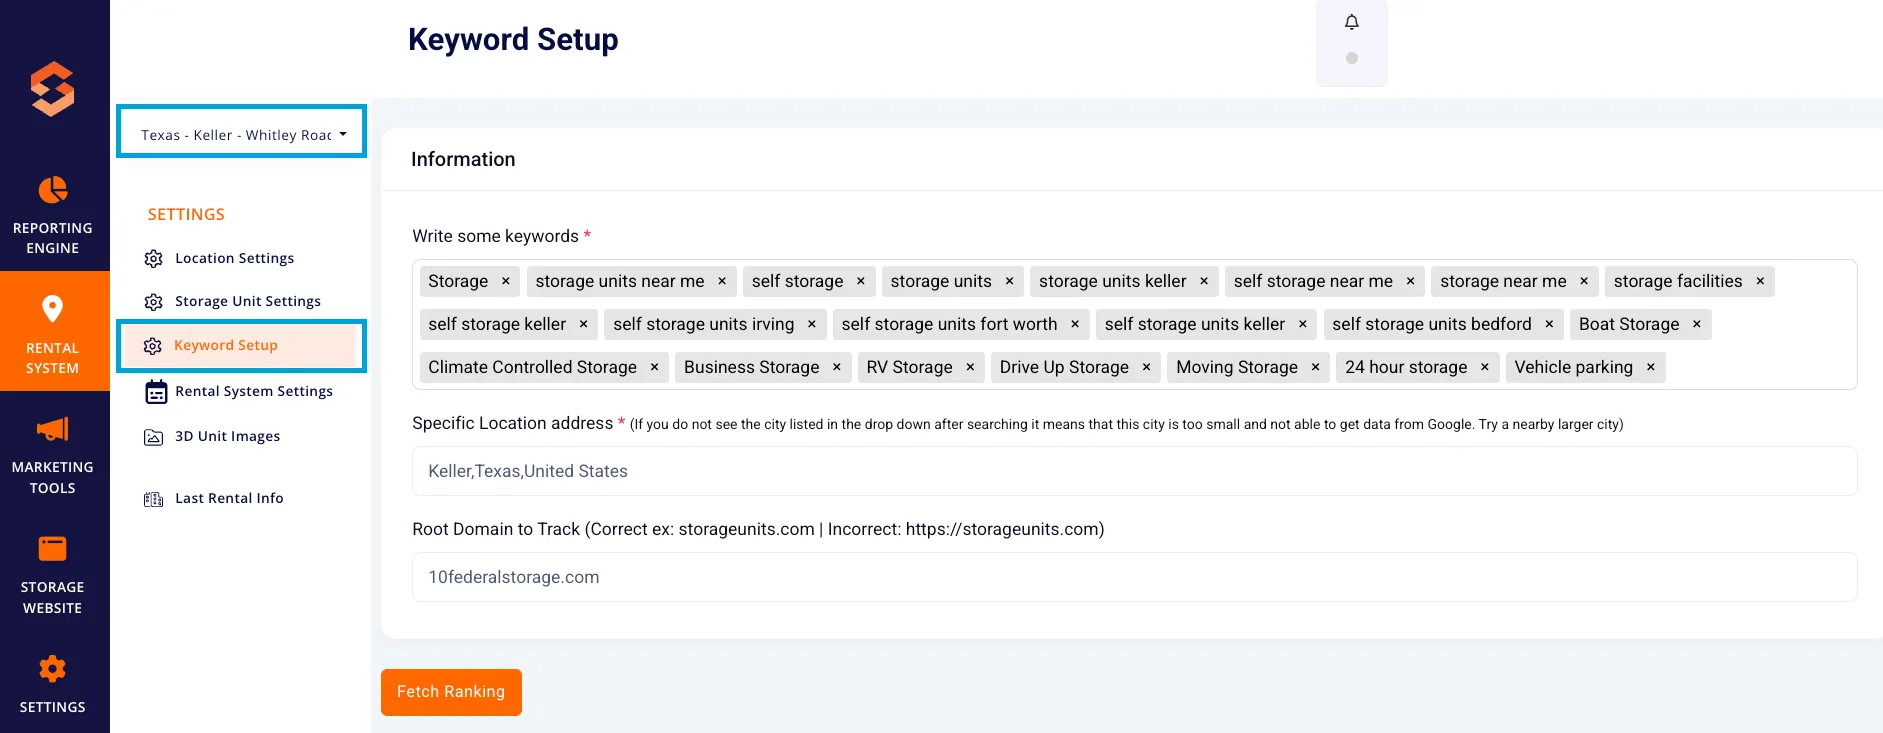Remove 'self storage keller' keyword tag
1883x733 pixels.
[583, 324]
